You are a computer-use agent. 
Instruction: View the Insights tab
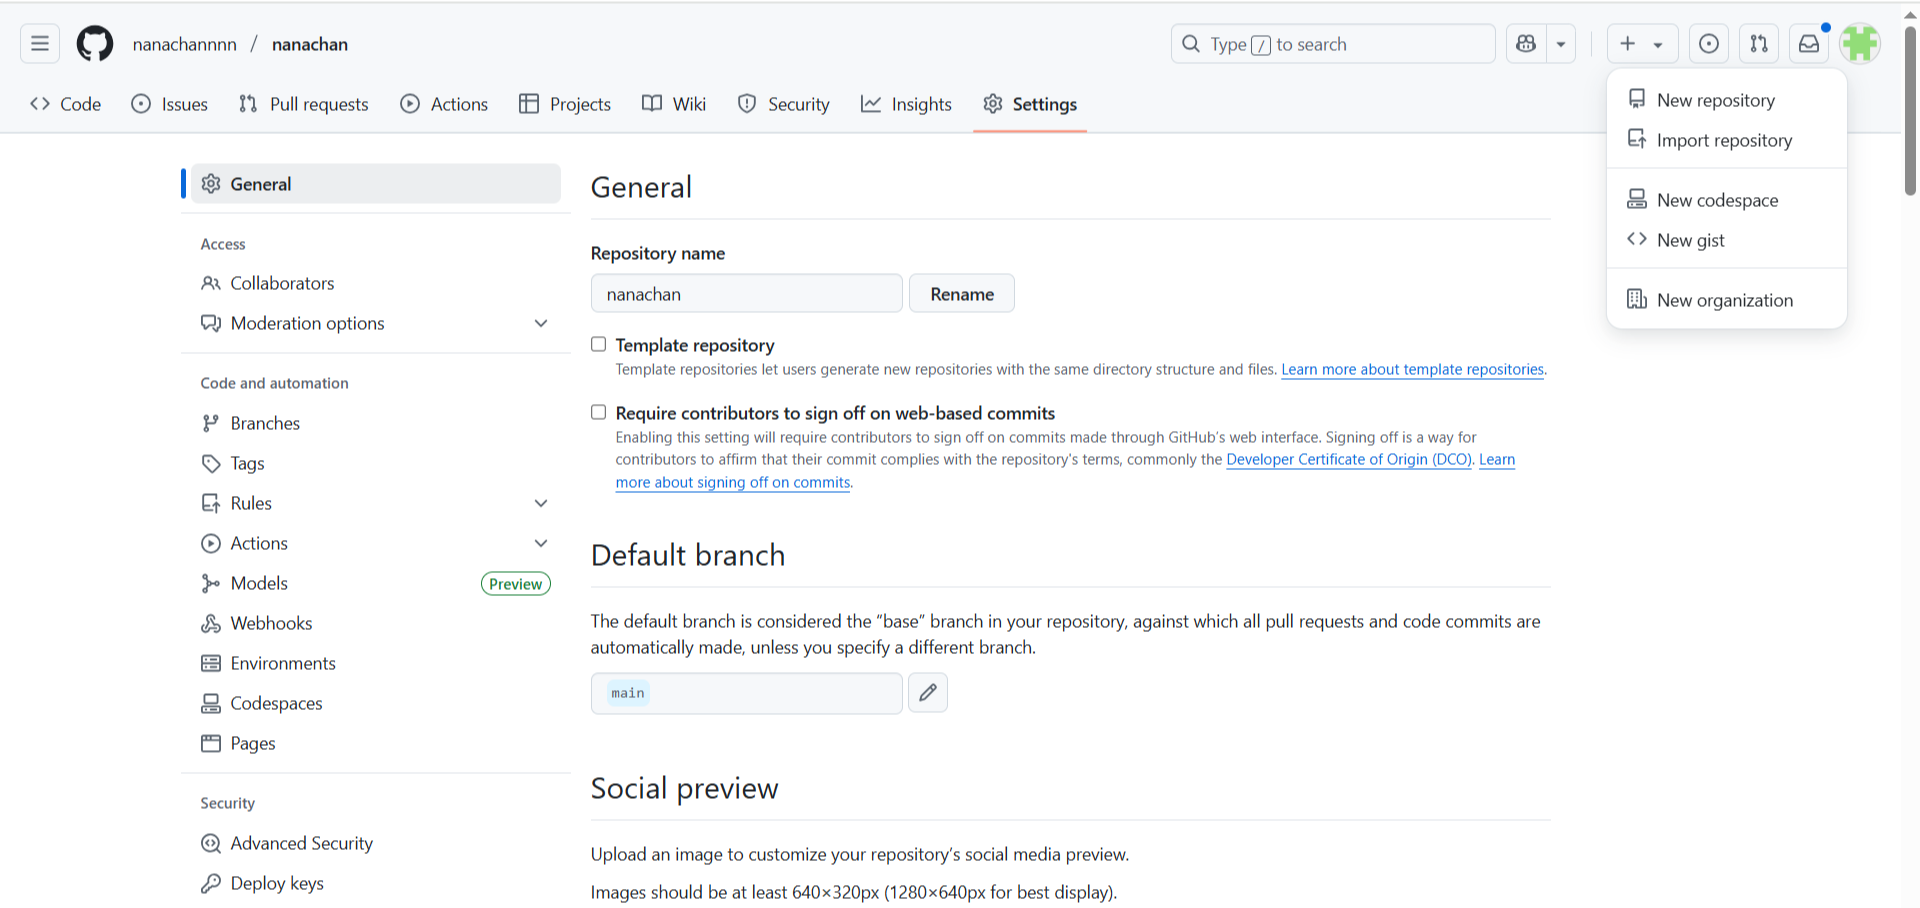[906, 104]
